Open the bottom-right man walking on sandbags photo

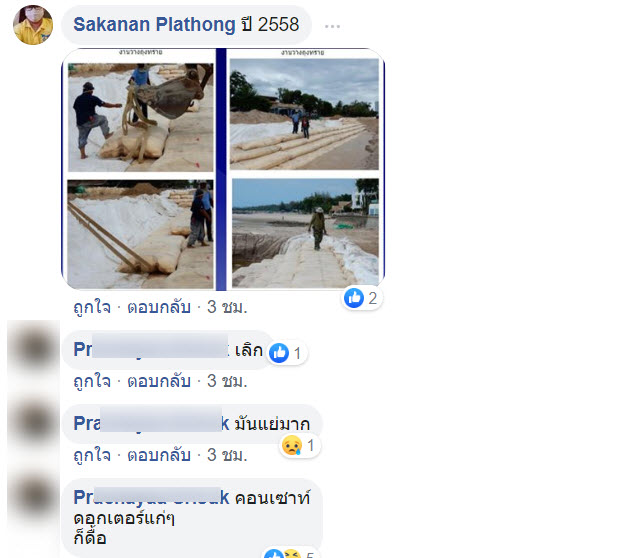pos(305,233)
